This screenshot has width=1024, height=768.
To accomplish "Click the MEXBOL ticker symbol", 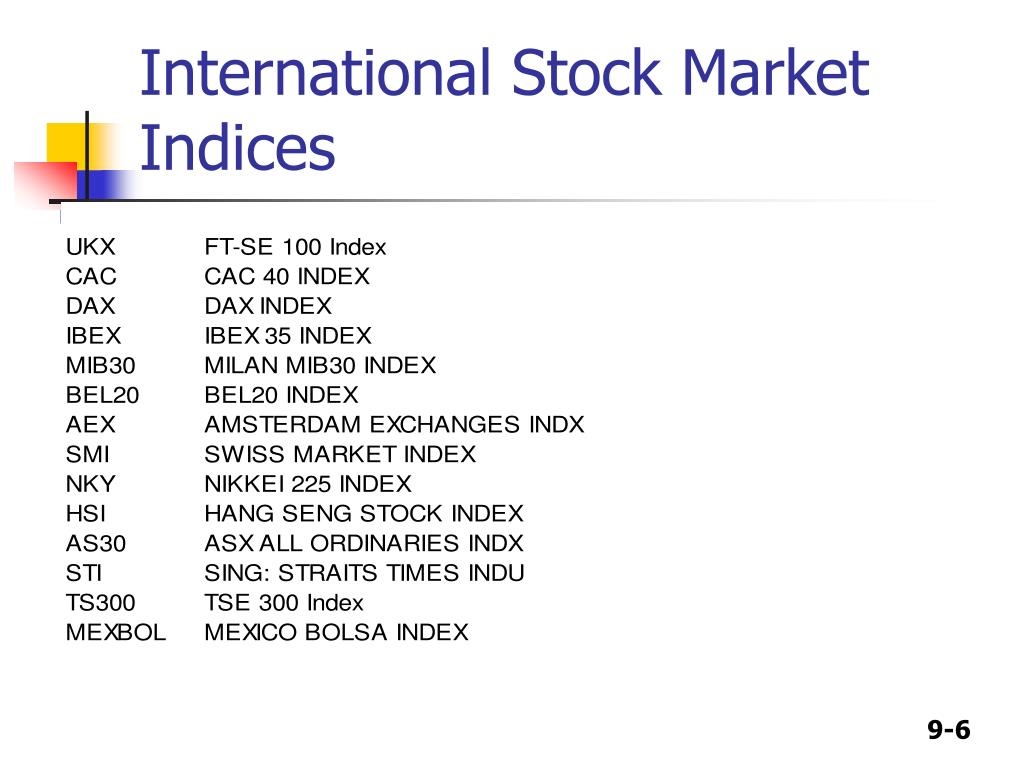I will pyautogui.click(x=116, y=632).
